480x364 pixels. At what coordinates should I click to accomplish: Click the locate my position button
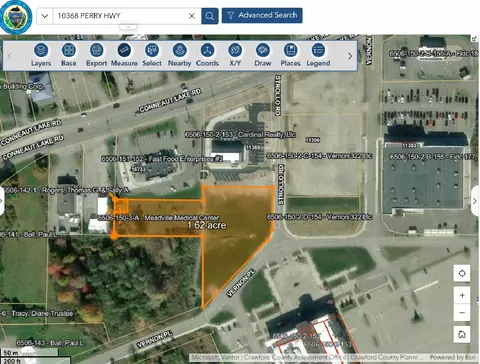(x=462, y=273)
